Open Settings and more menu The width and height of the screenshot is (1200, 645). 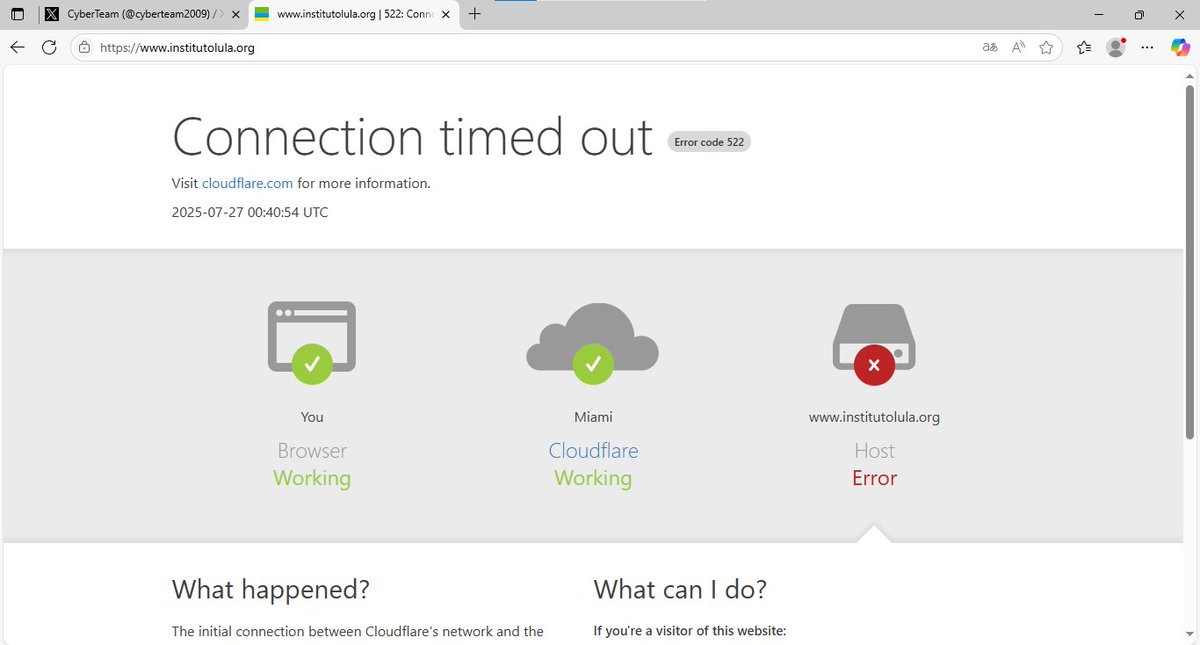point(1148,47)
